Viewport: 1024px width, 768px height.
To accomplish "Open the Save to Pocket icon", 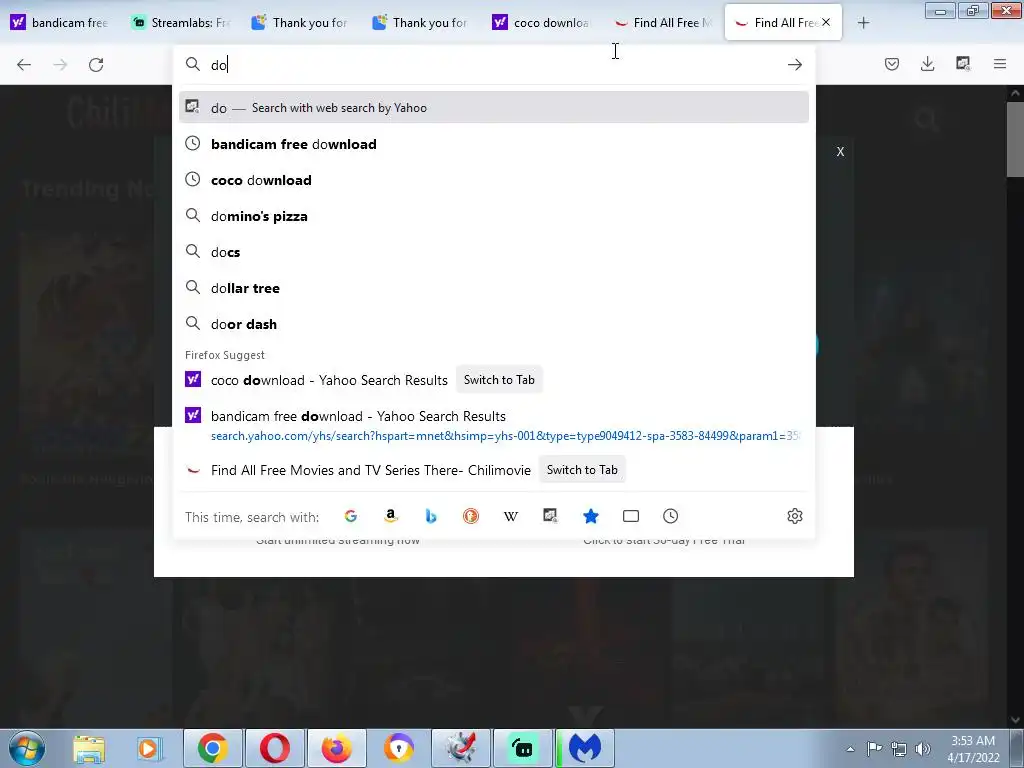I will coord(892,64).
